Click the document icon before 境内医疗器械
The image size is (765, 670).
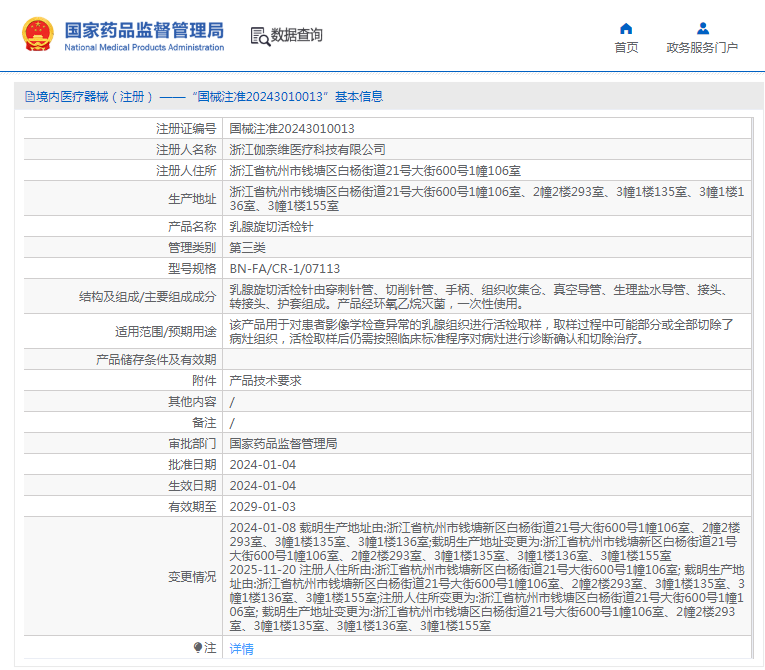(x=30, y=97)
